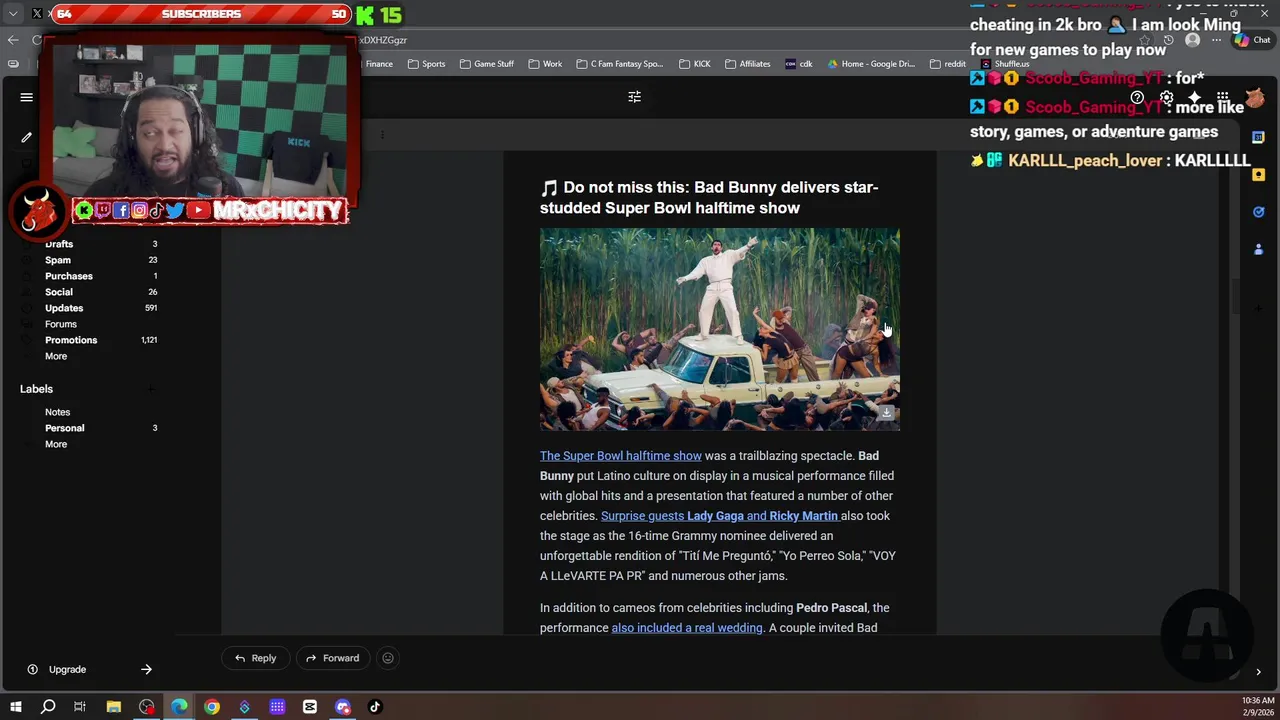
Task: Add emoji reaction to the email
Action: tap(388, 658)
